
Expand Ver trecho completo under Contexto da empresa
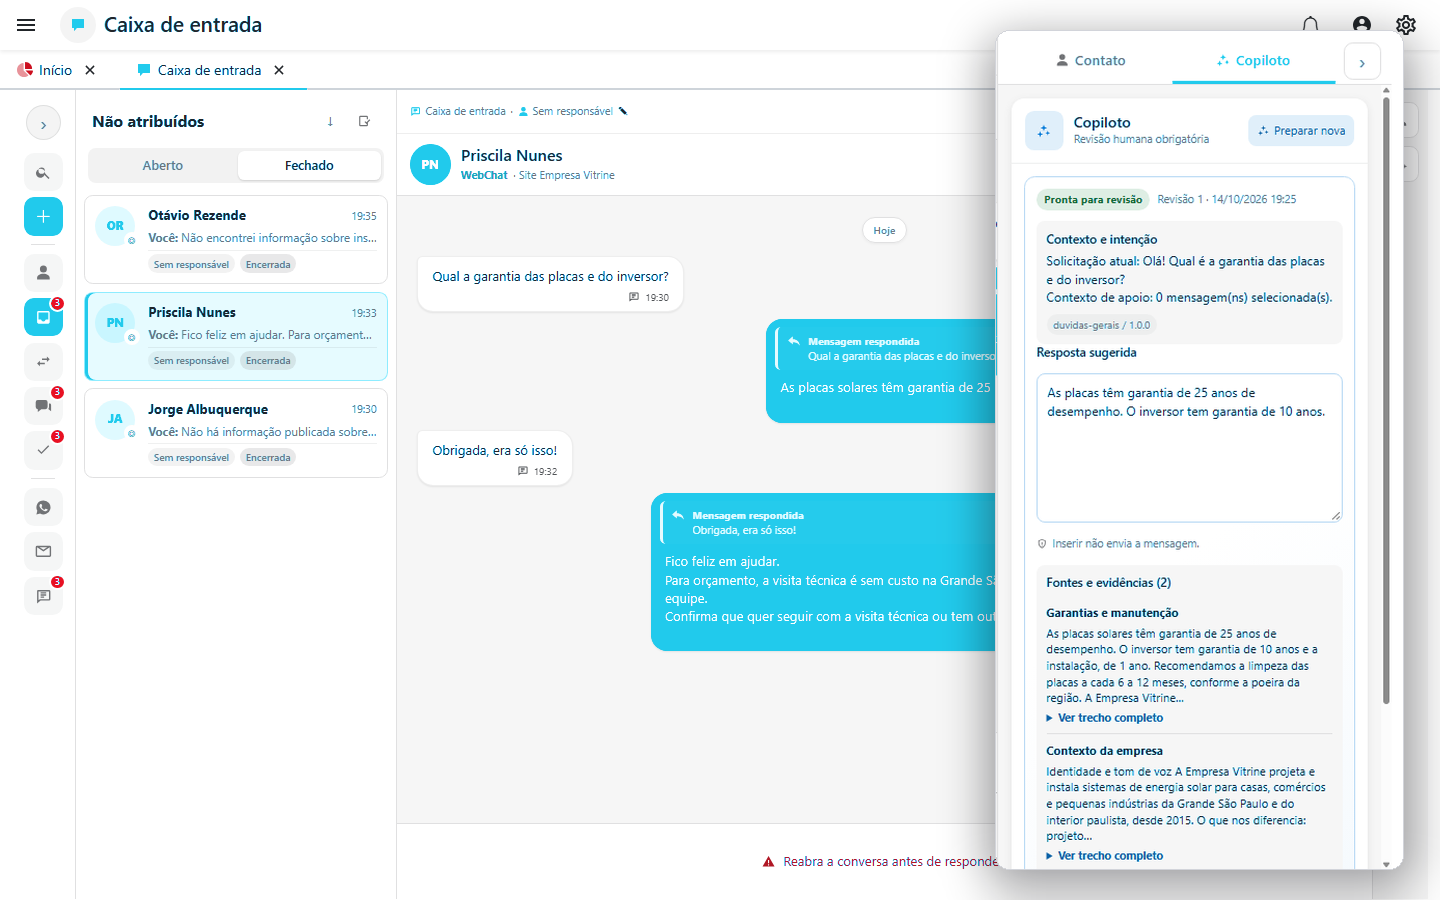pyautogui.click(x=1105, y=856)
